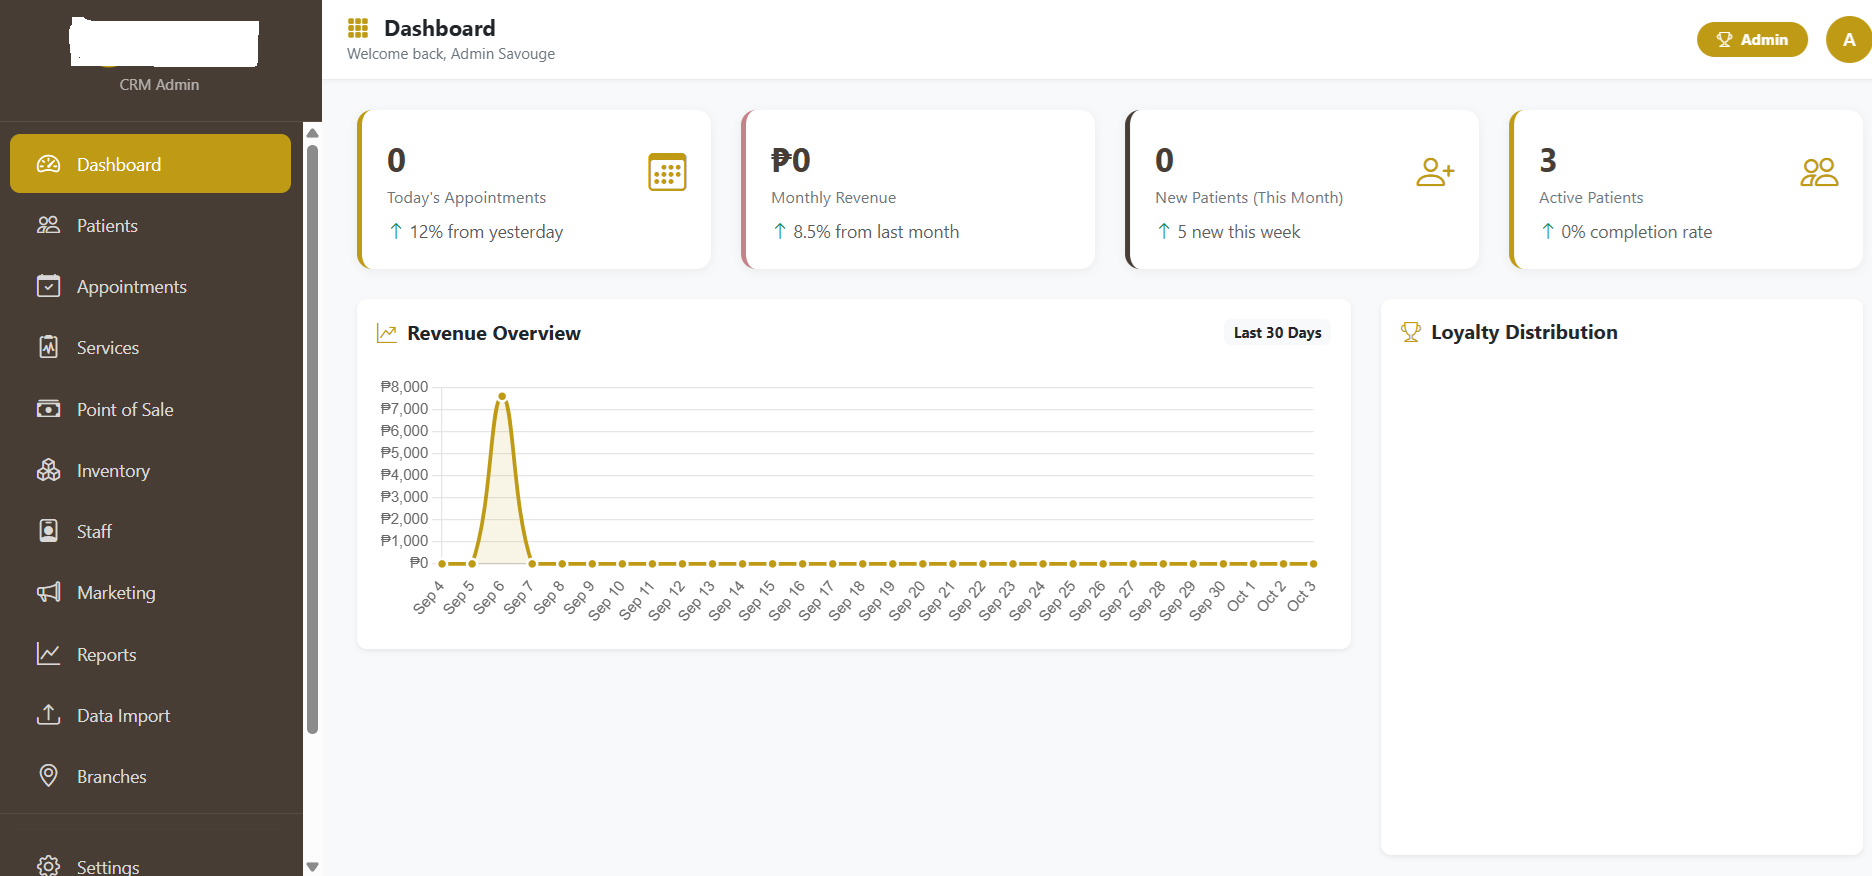Open the Services menu item
The image size is (1872, 876).
coord(150,347)
